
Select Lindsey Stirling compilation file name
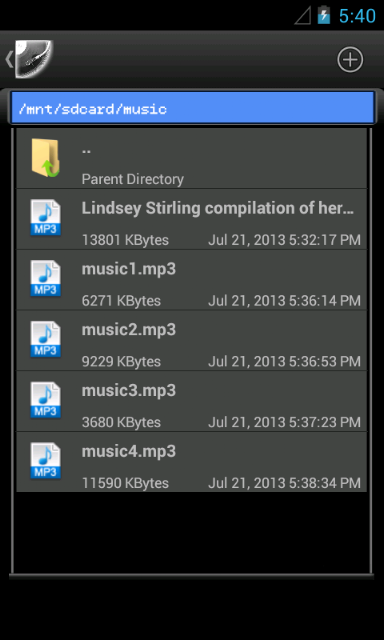pos(218,209)
